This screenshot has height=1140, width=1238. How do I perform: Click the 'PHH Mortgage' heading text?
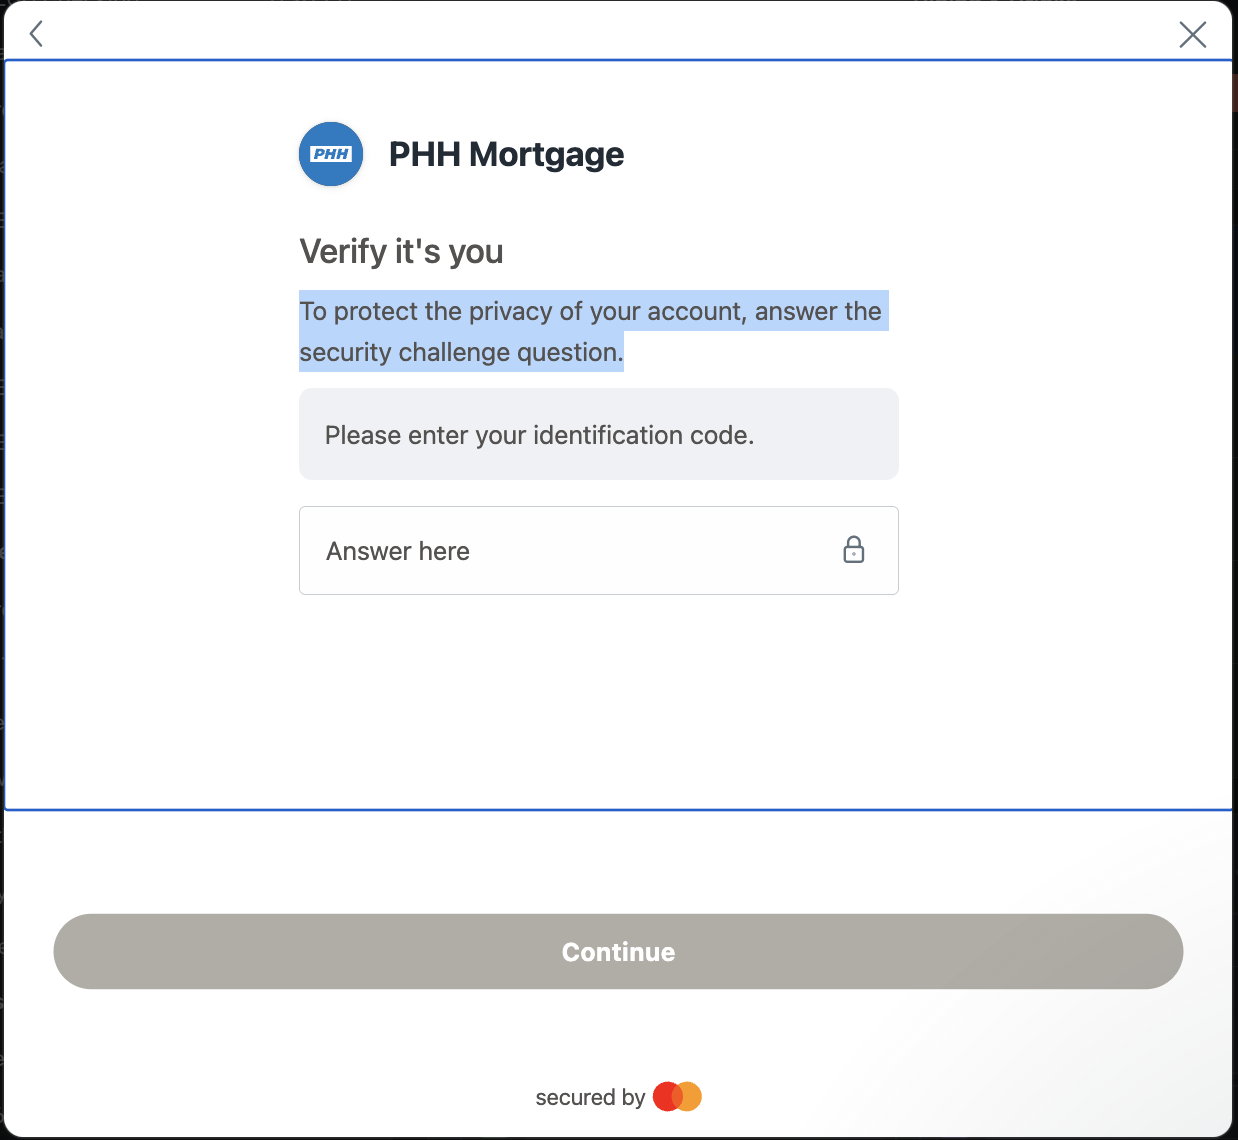(x=506, y=154)
